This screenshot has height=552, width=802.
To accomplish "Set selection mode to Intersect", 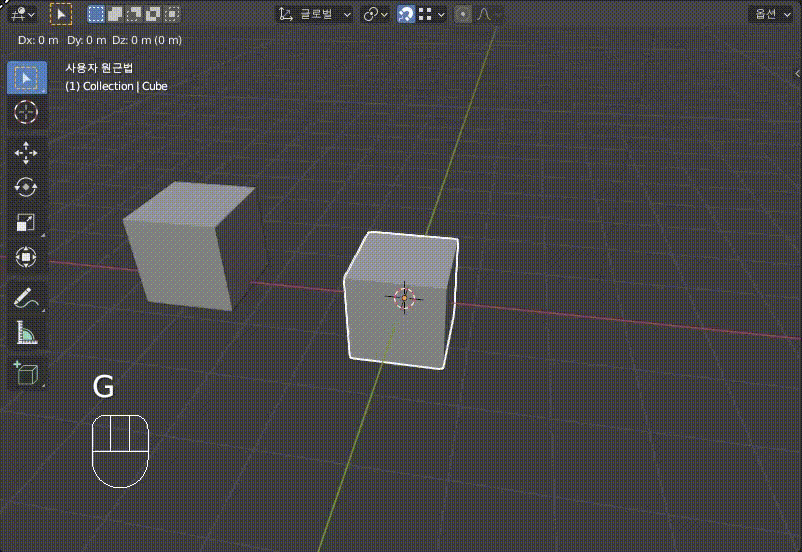I will (x=171, y=14).
